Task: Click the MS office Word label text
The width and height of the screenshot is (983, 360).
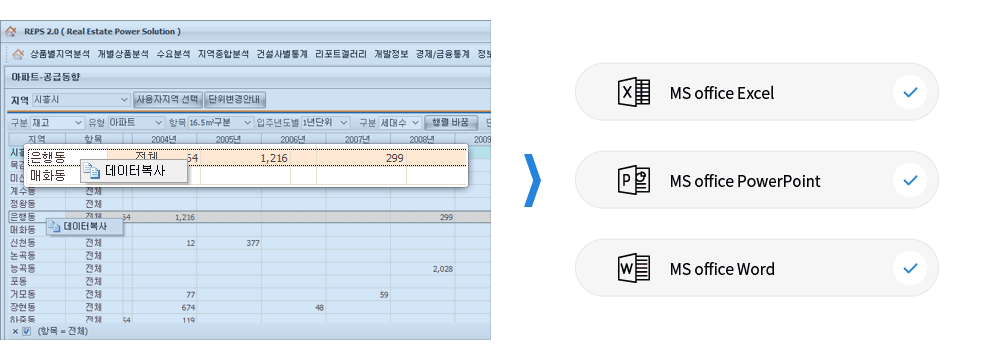Action: point(722,268)
